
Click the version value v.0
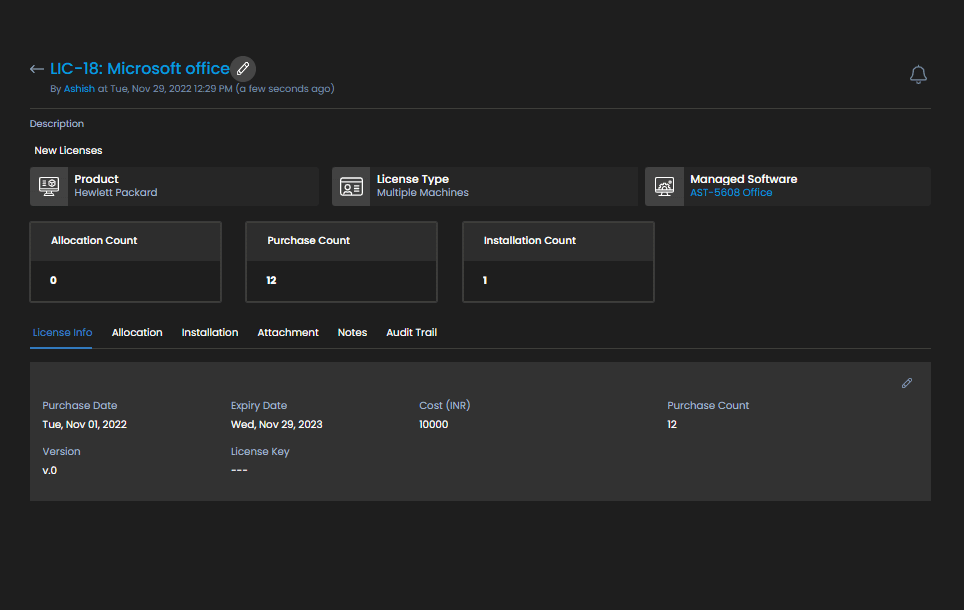pos(50,470)
